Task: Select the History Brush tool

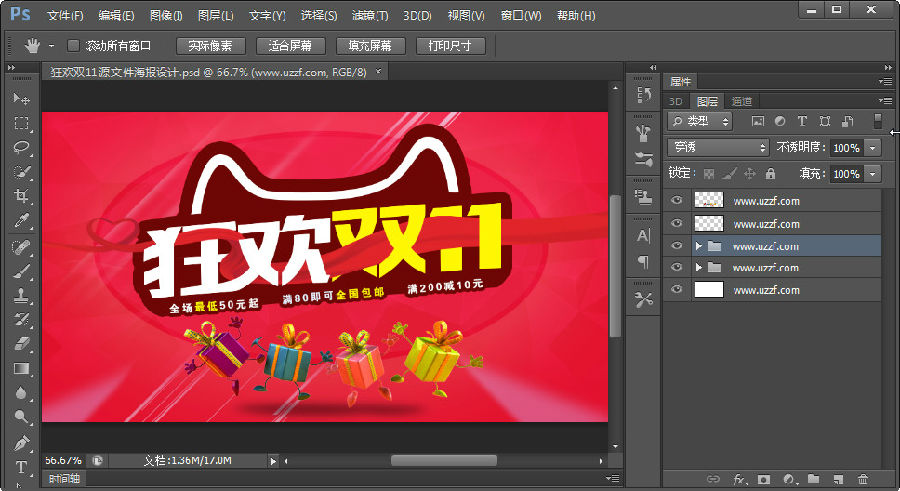Action: pyautogui.click(x=21, y=320)
